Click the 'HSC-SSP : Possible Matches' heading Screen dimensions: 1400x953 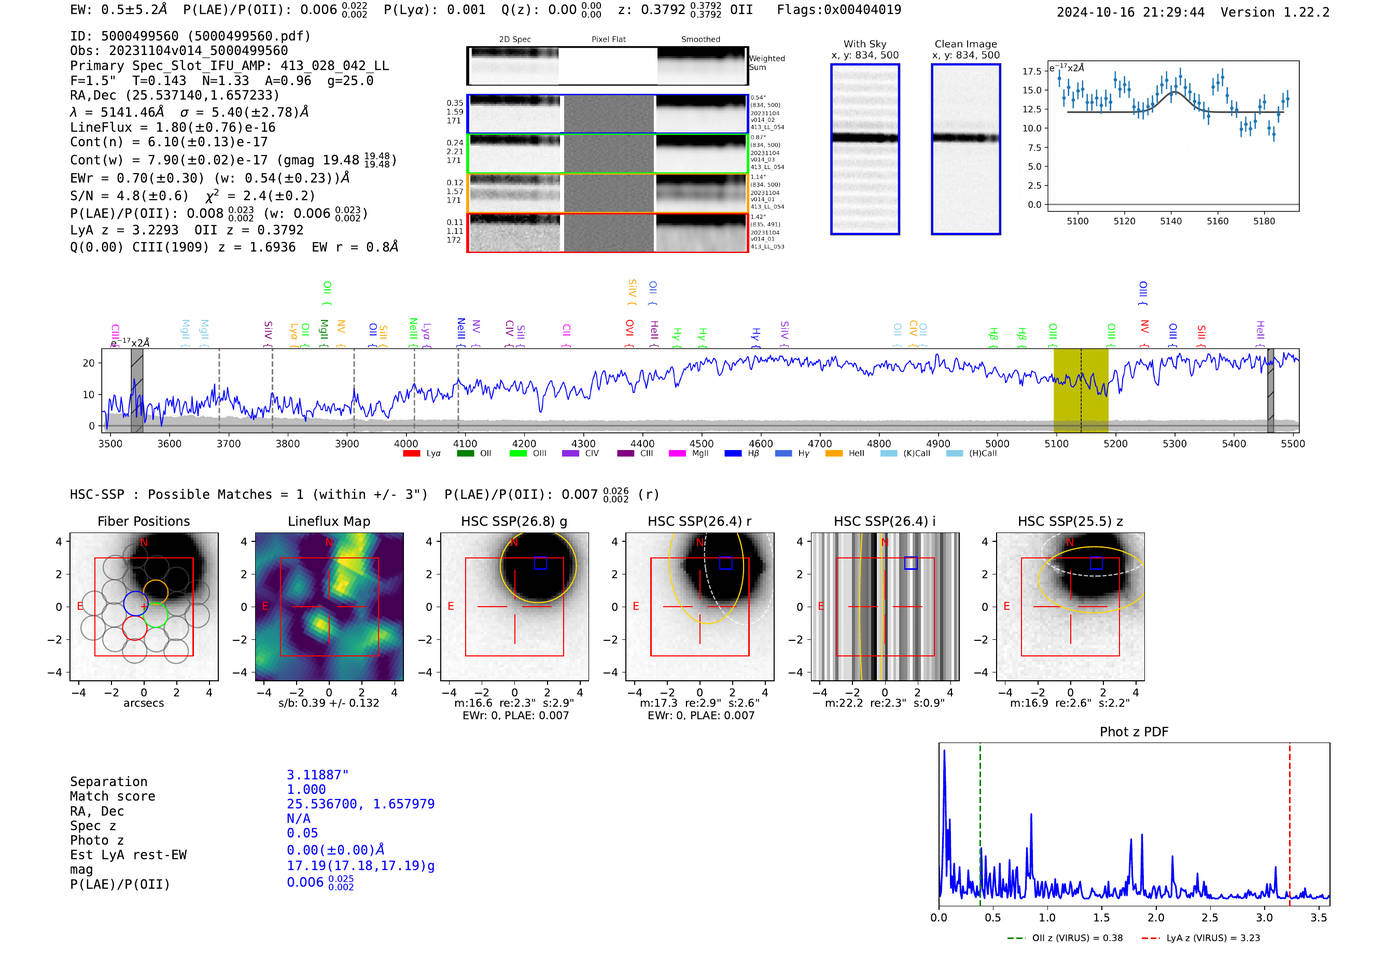pyautogui.click(x=249, y=494)
